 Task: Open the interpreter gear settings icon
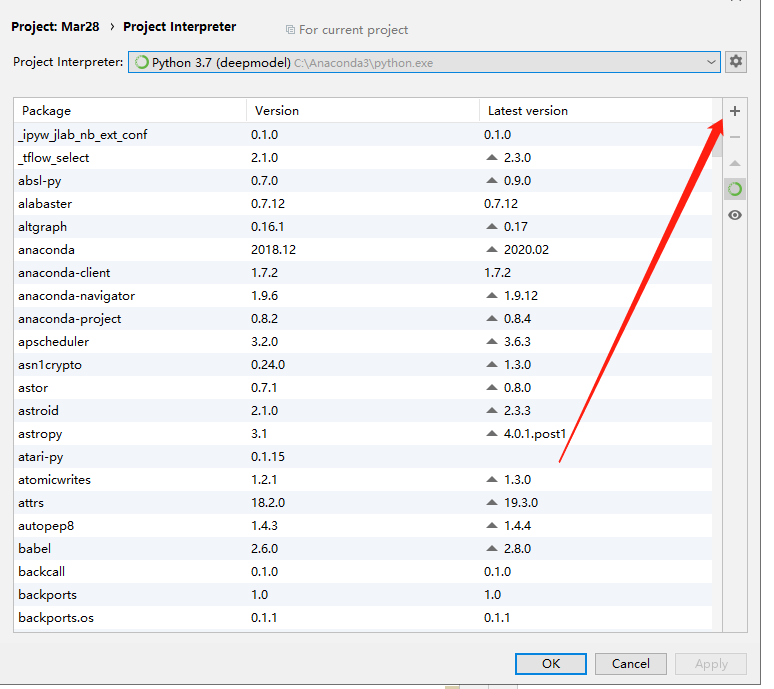tap(735, 62)
